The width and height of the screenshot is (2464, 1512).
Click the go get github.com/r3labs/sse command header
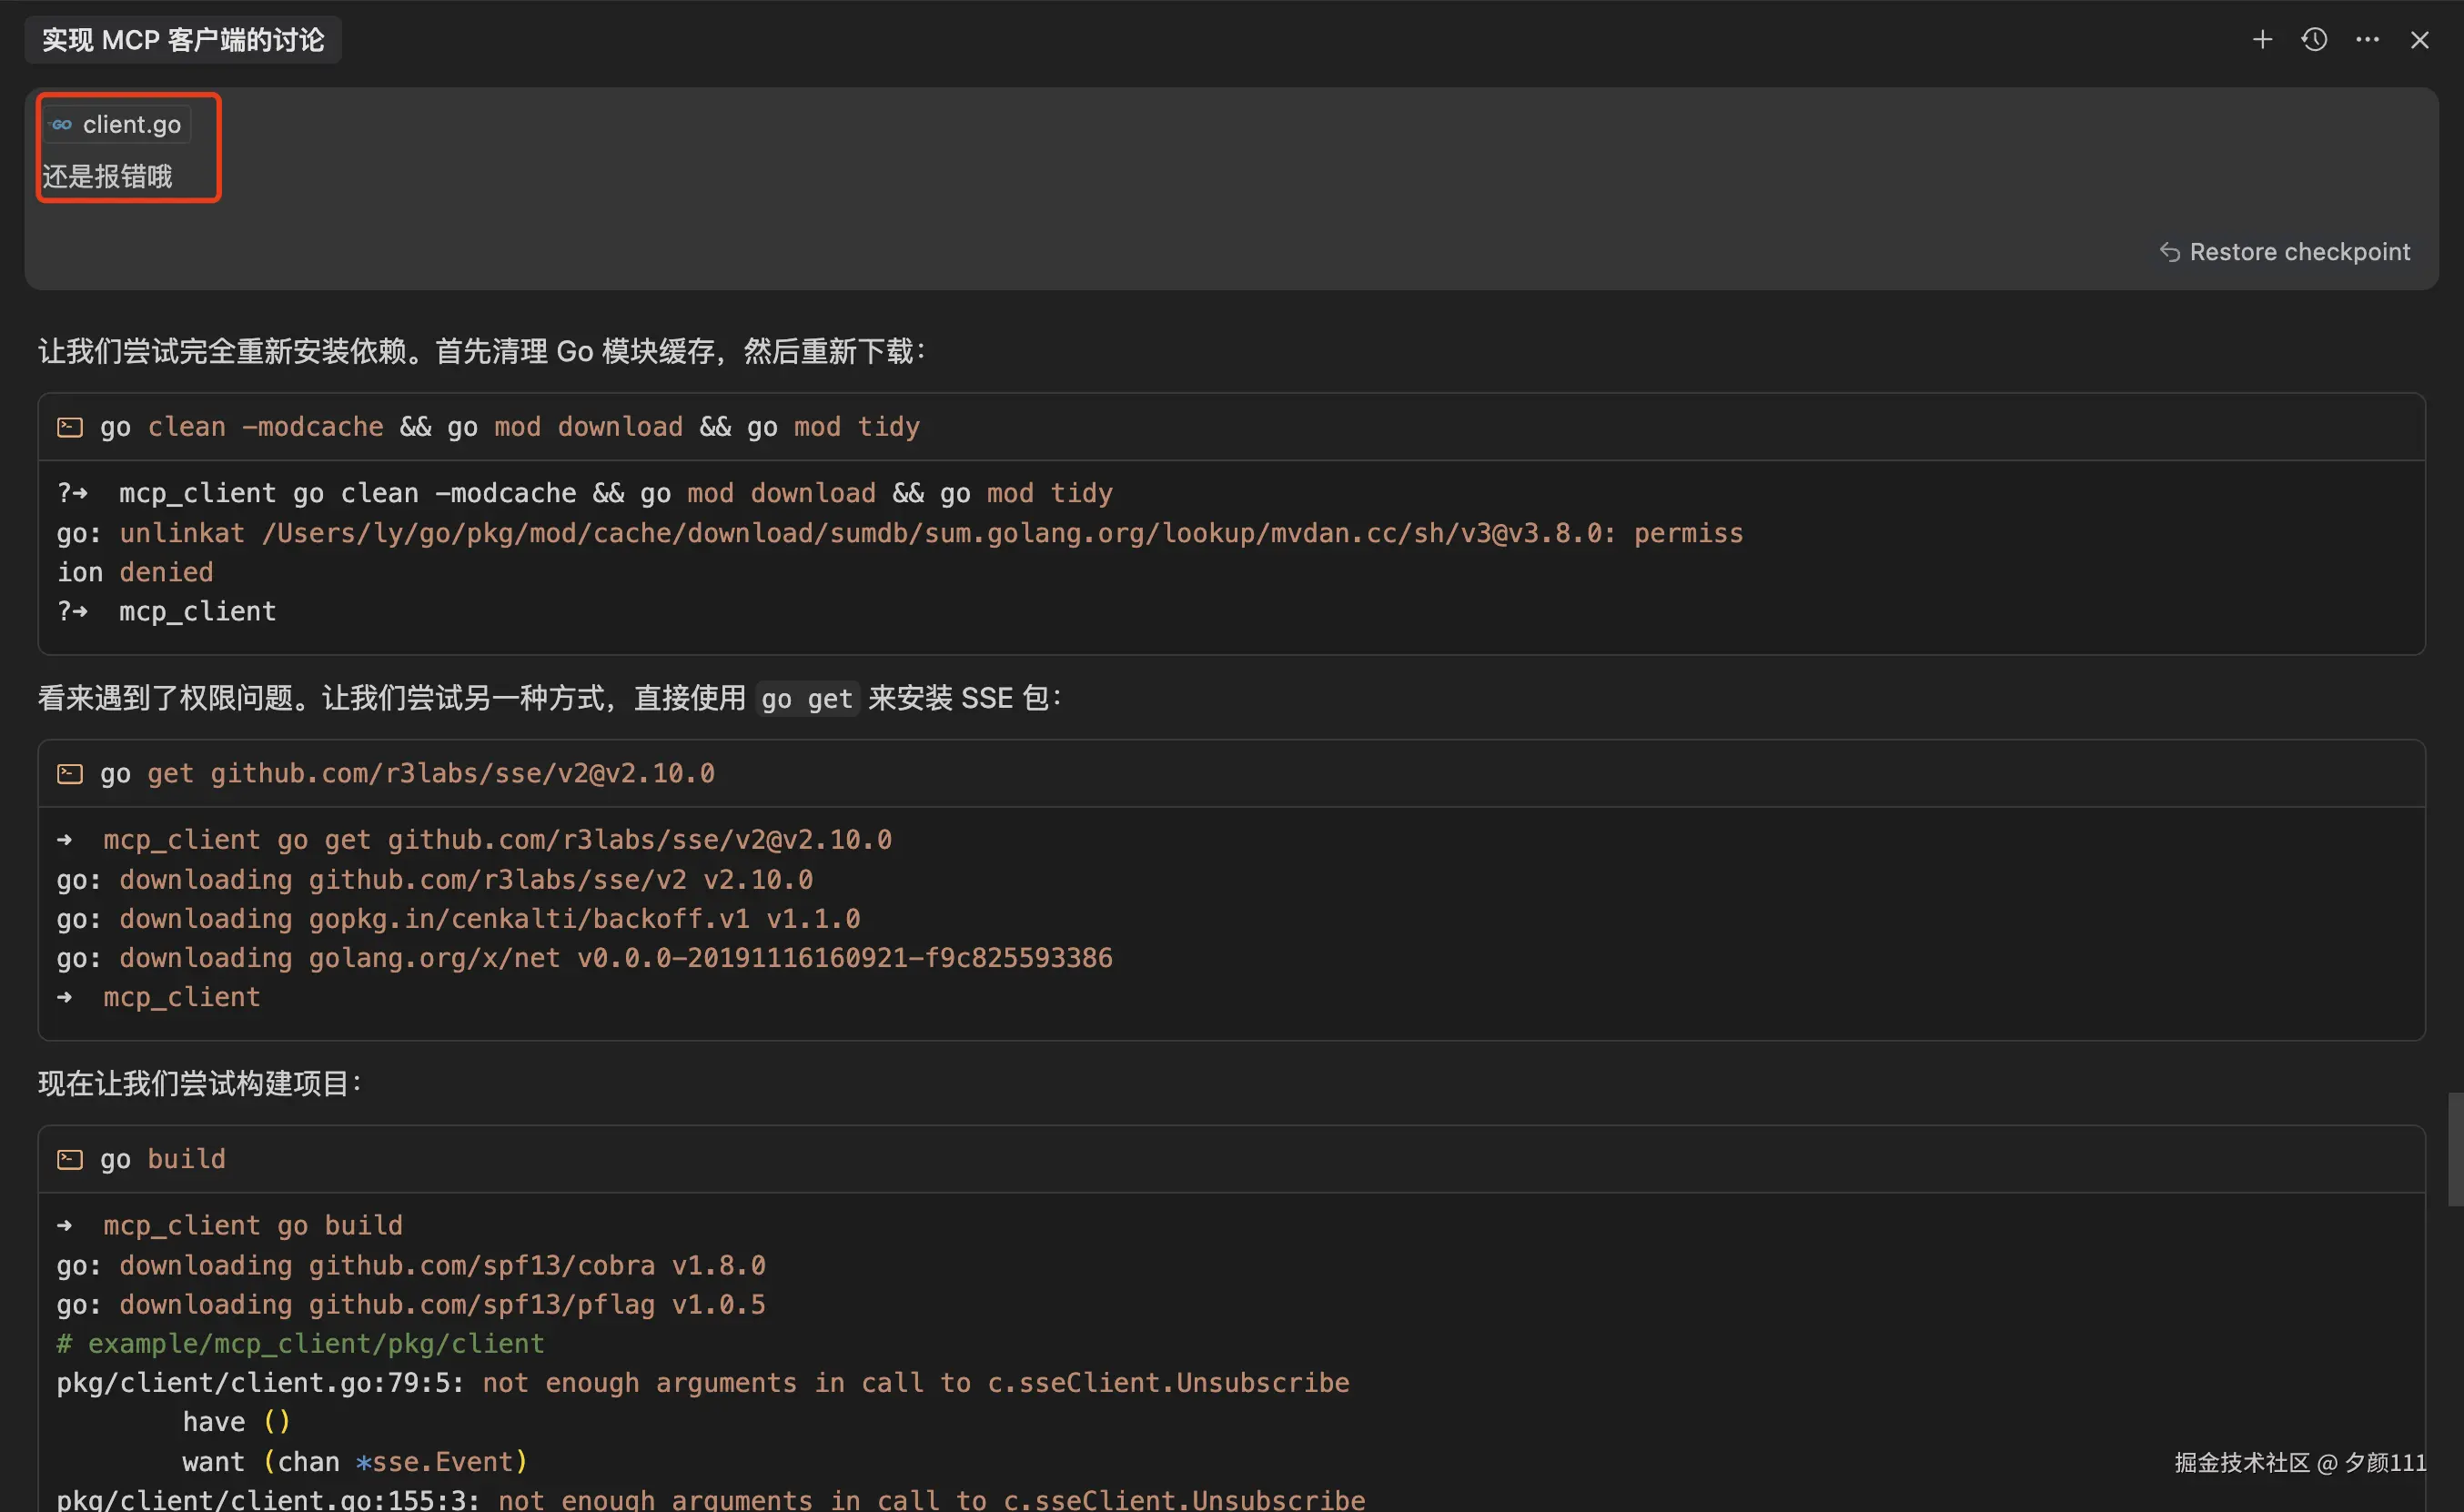pyautogui.click(x=1231, y=773)
